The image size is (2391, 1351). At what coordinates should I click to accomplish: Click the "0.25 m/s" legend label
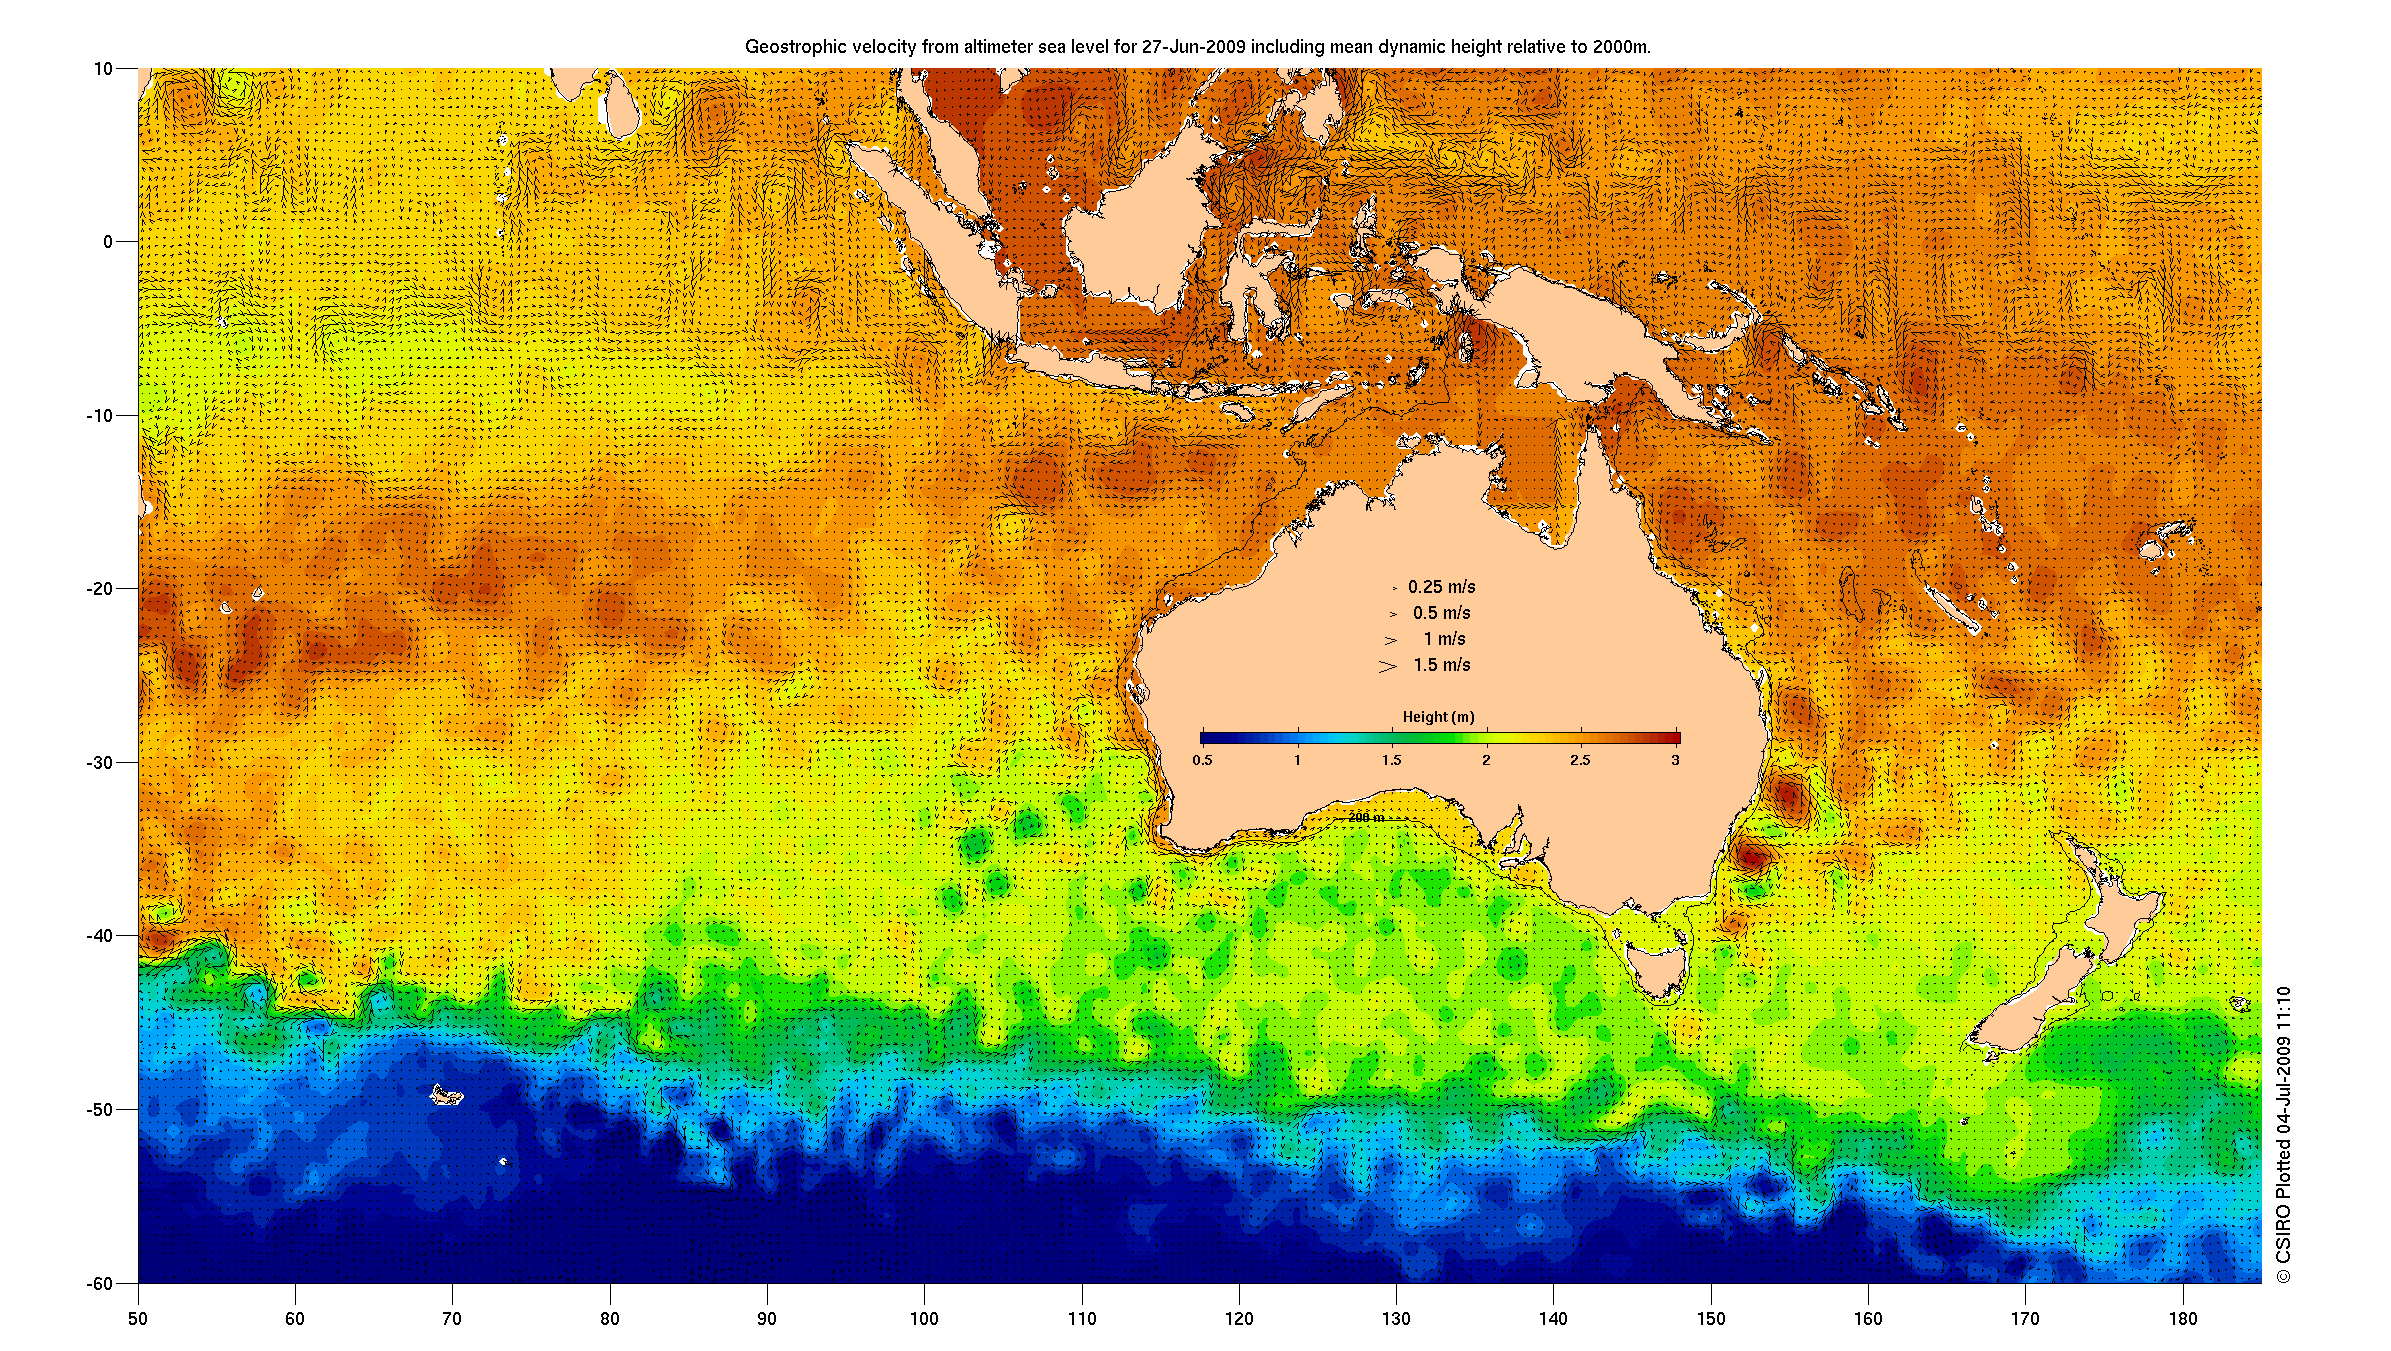[1441, 587]
